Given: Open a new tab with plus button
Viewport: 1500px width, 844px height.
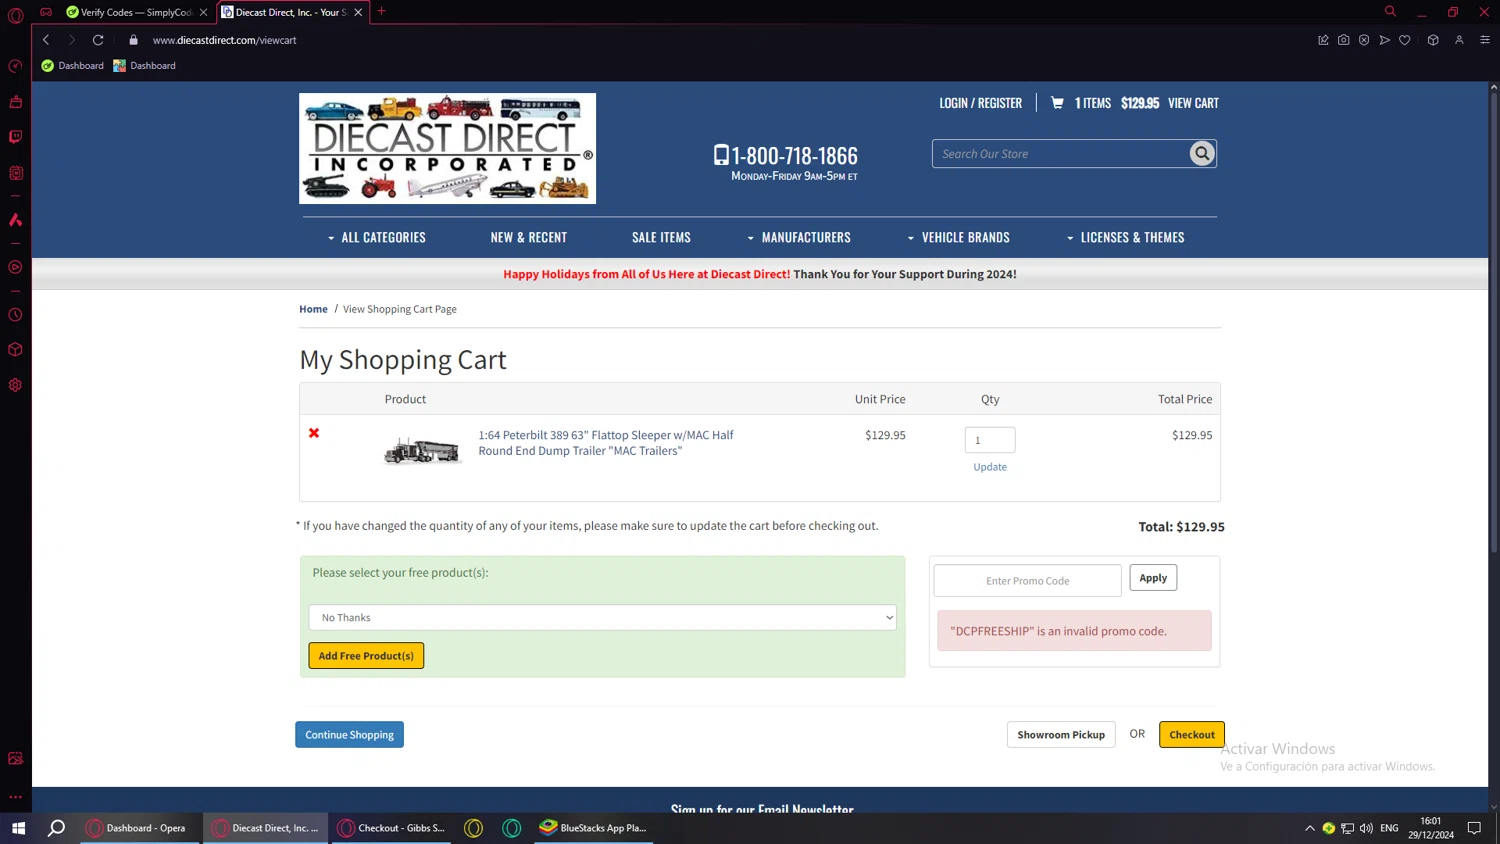Looking at the screenshot, I should [x=381, y=12].
